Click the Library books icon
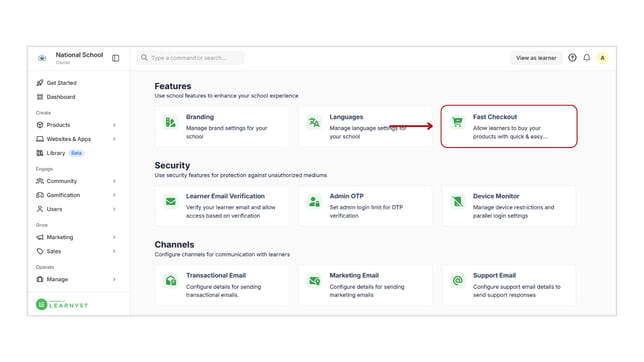 click(x=40, y=153)
